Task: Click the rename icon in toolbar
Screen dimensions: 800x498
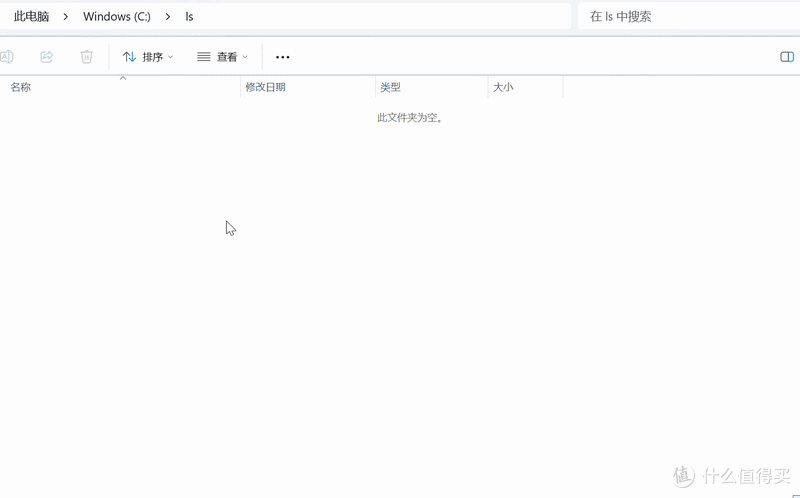Action: [x=7, y=57]
